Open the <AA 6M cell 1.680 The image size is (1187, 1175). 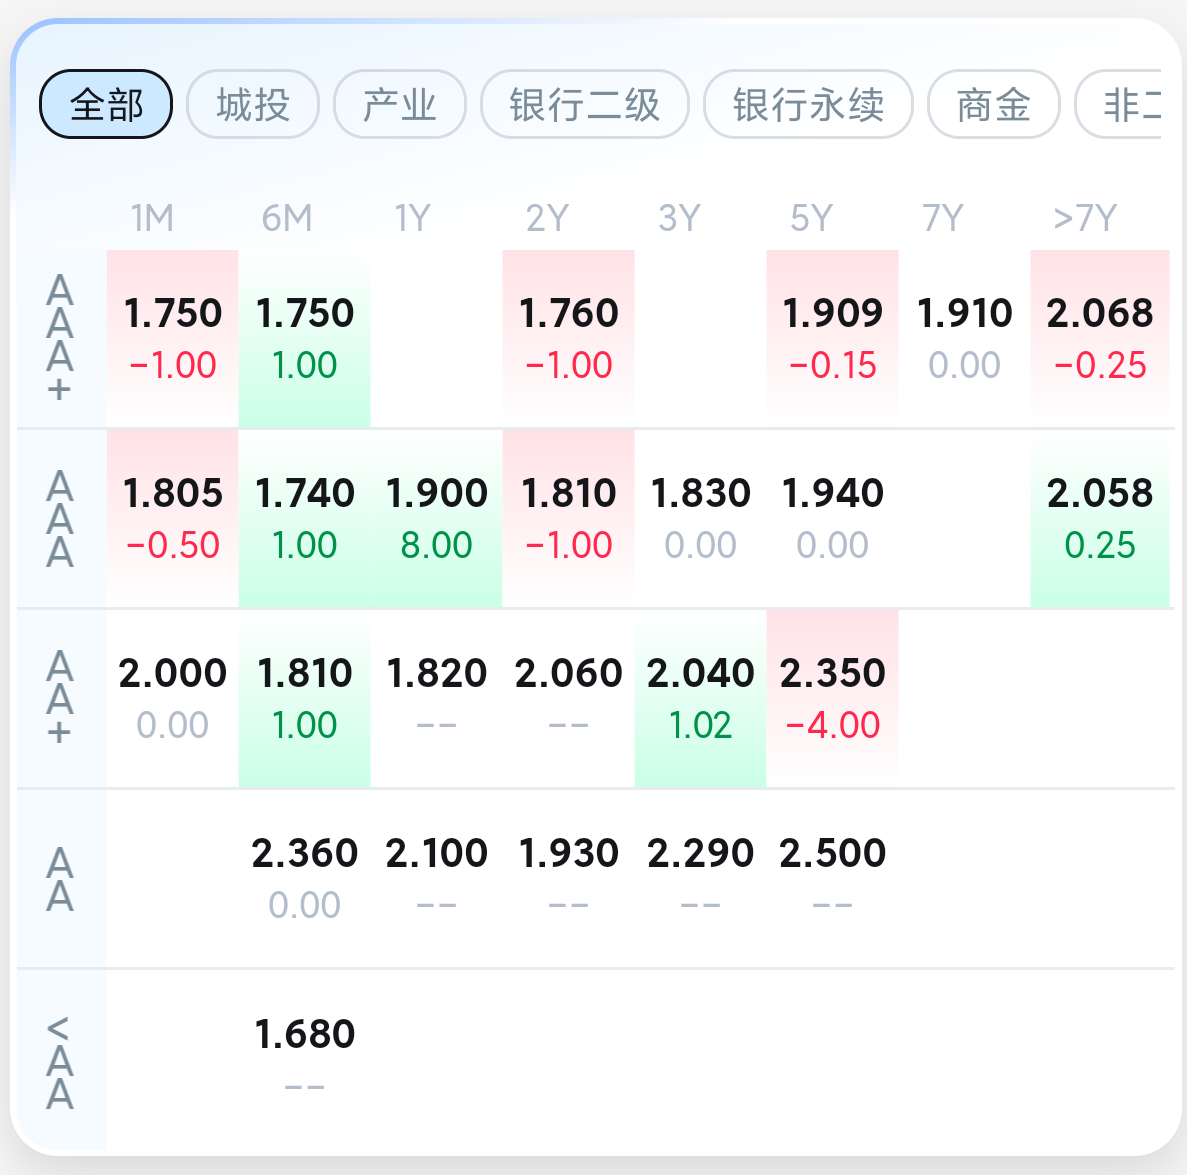(305, 1058)
